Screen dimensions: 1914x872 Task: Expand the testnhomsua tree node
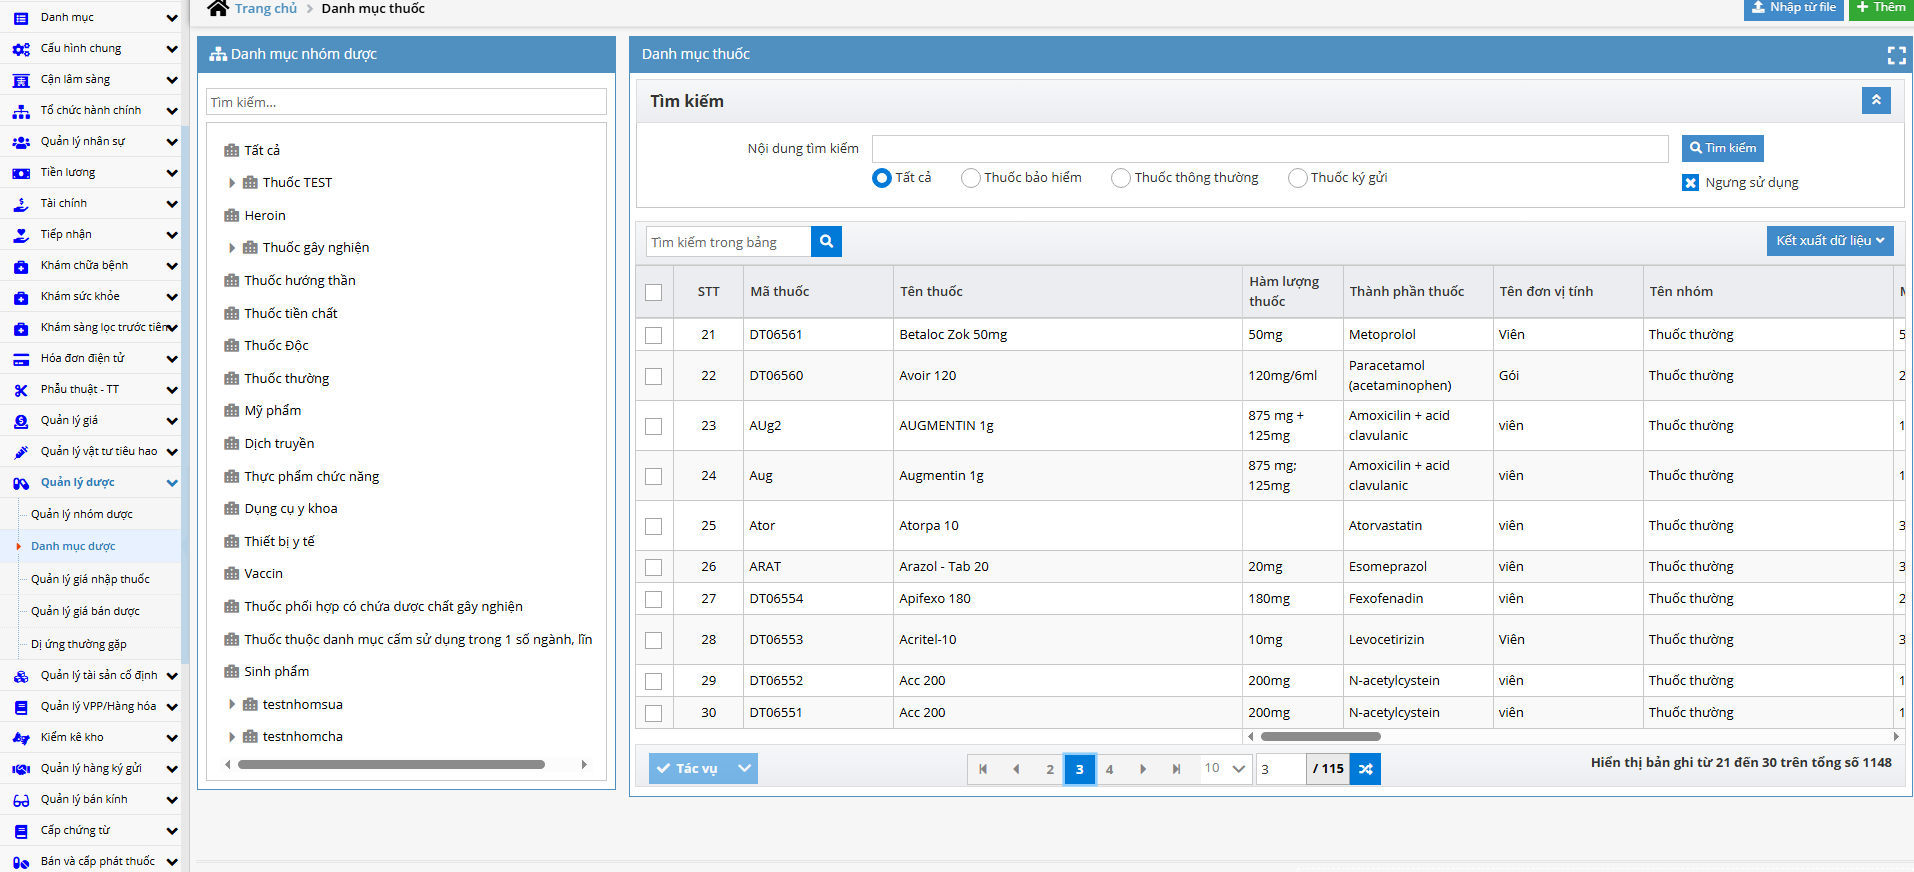(232, 705)
